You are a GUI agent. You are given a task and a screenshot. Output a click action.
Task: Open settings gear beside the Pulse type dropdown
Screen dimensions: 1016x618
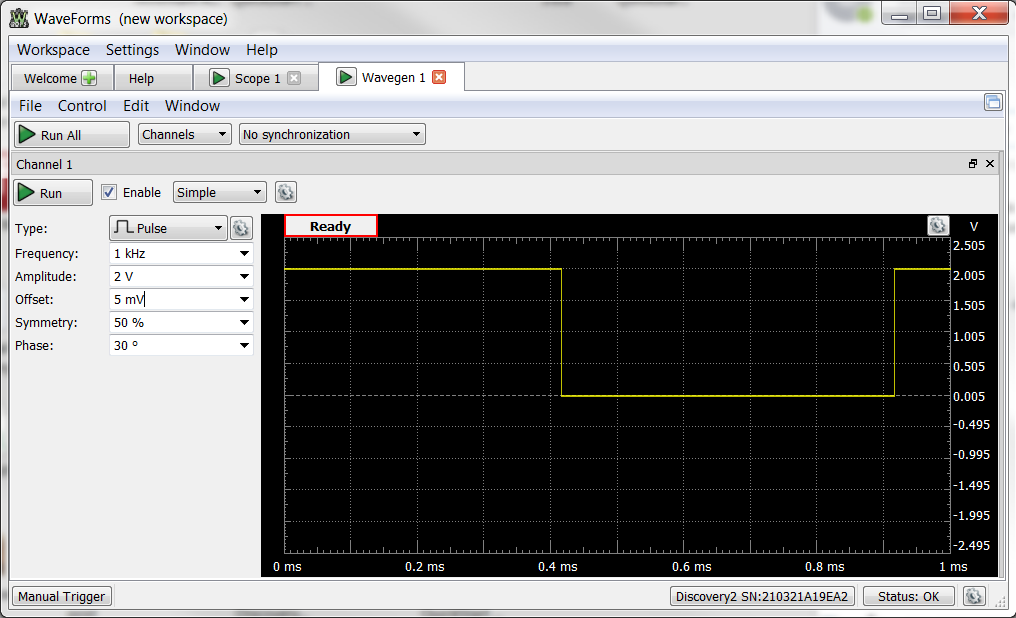[x=240, y=228]
